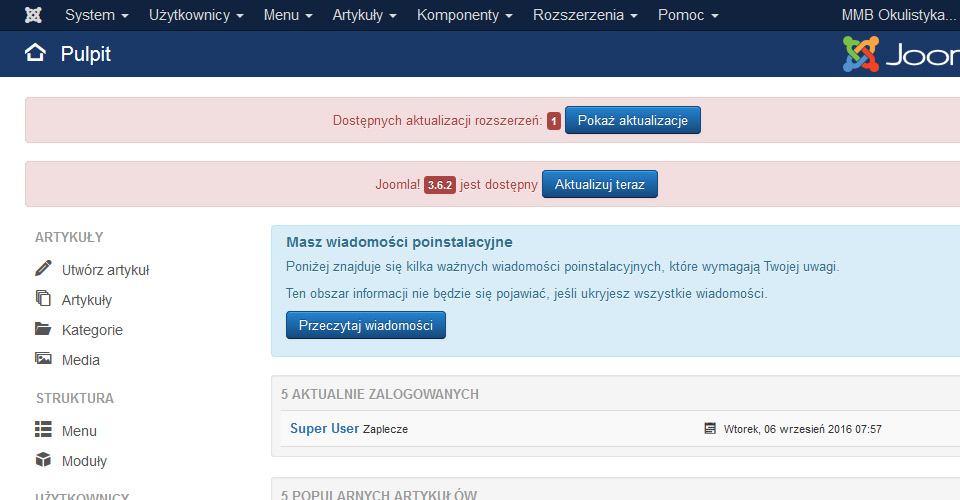This screenshot has width=960, height=500.
Task: Click the pencil icon for Utwórz artykuł
Action: (x=43, y=268)
